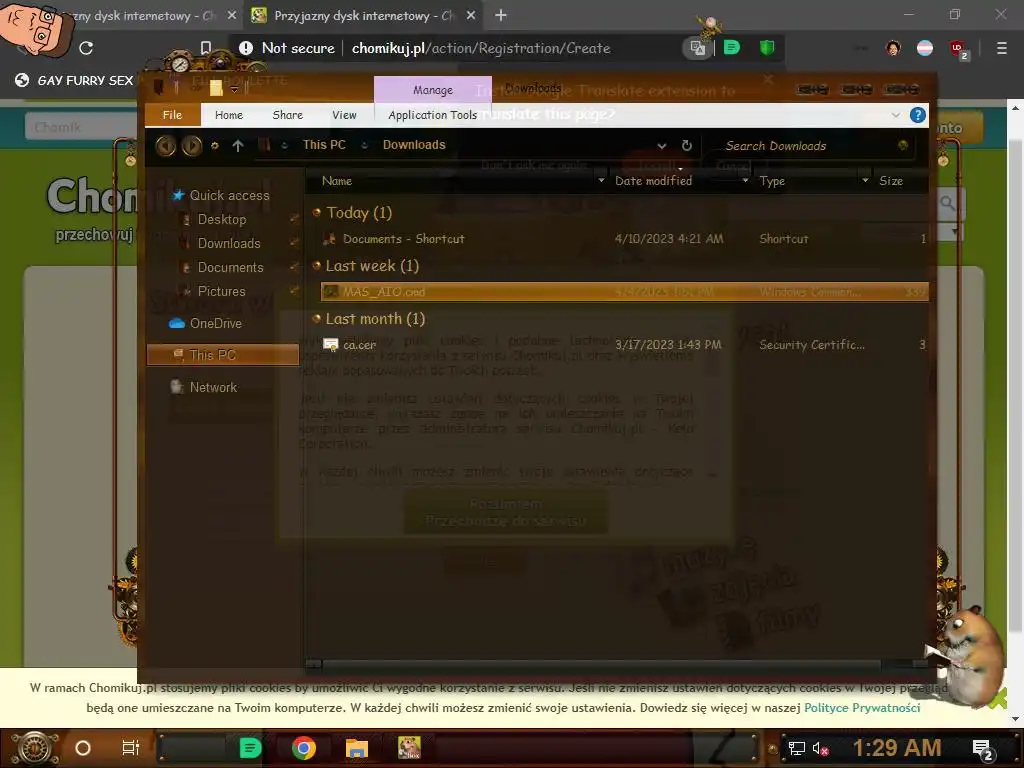Open the Date modified column filter dropdown
The image size is (1024, 768).
tap(745, 181)
